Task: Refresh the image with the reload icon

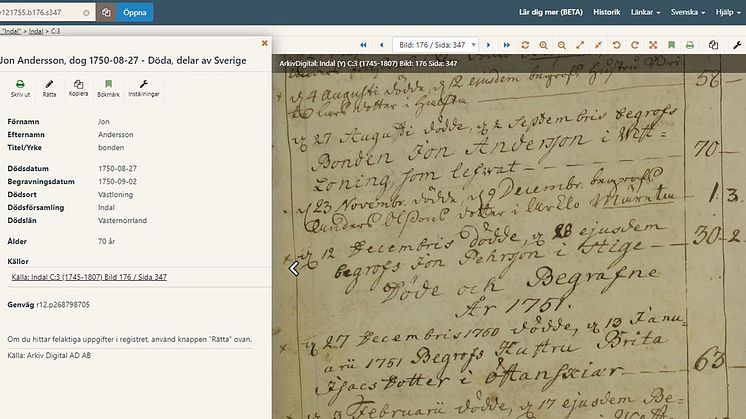Action: click(x=525, y=46)
